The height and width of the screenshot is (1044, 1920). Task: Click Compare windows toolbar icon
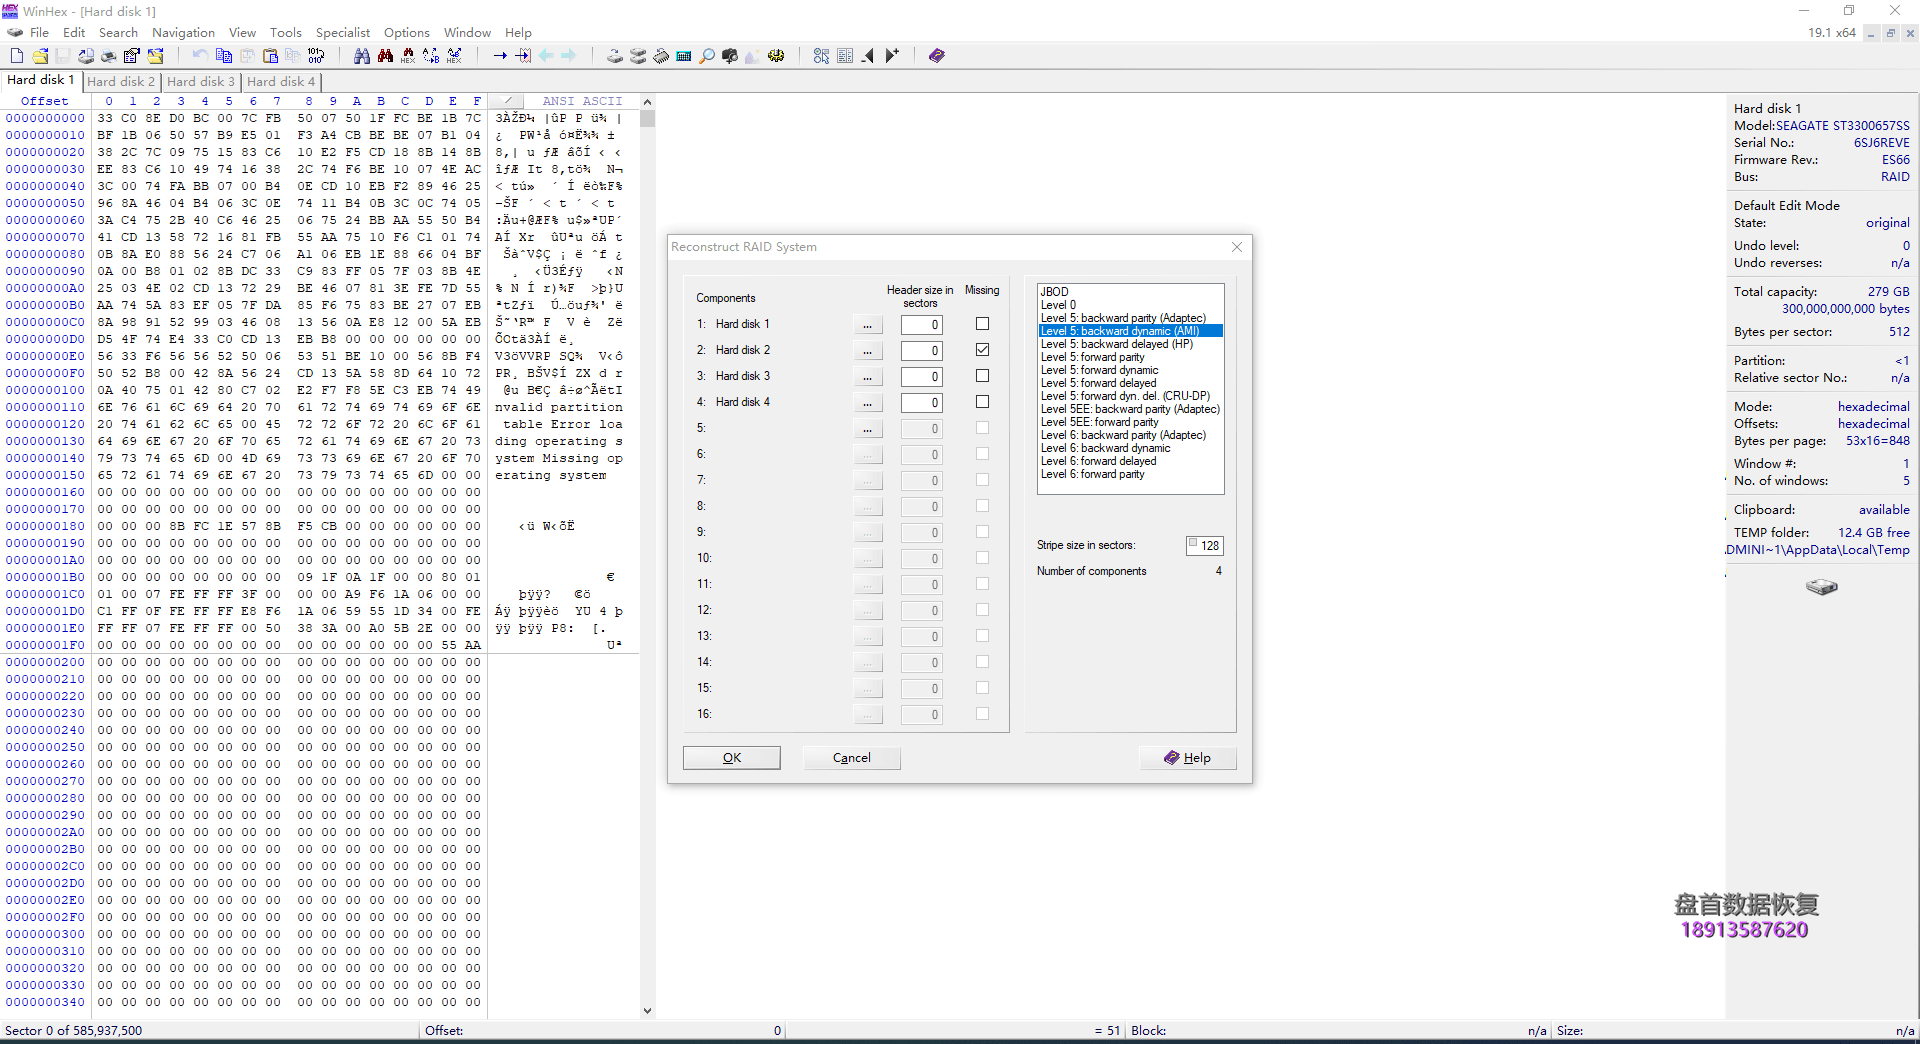845,56
